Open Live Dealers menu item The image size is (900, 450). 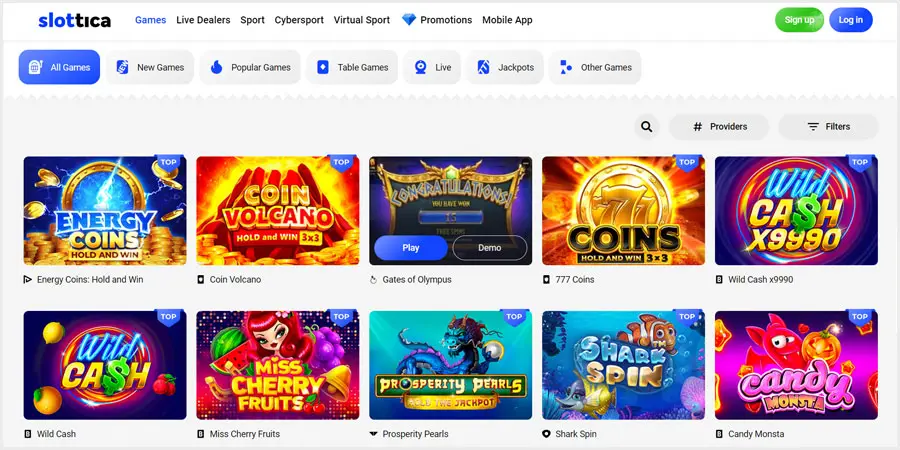coord(203,20)
